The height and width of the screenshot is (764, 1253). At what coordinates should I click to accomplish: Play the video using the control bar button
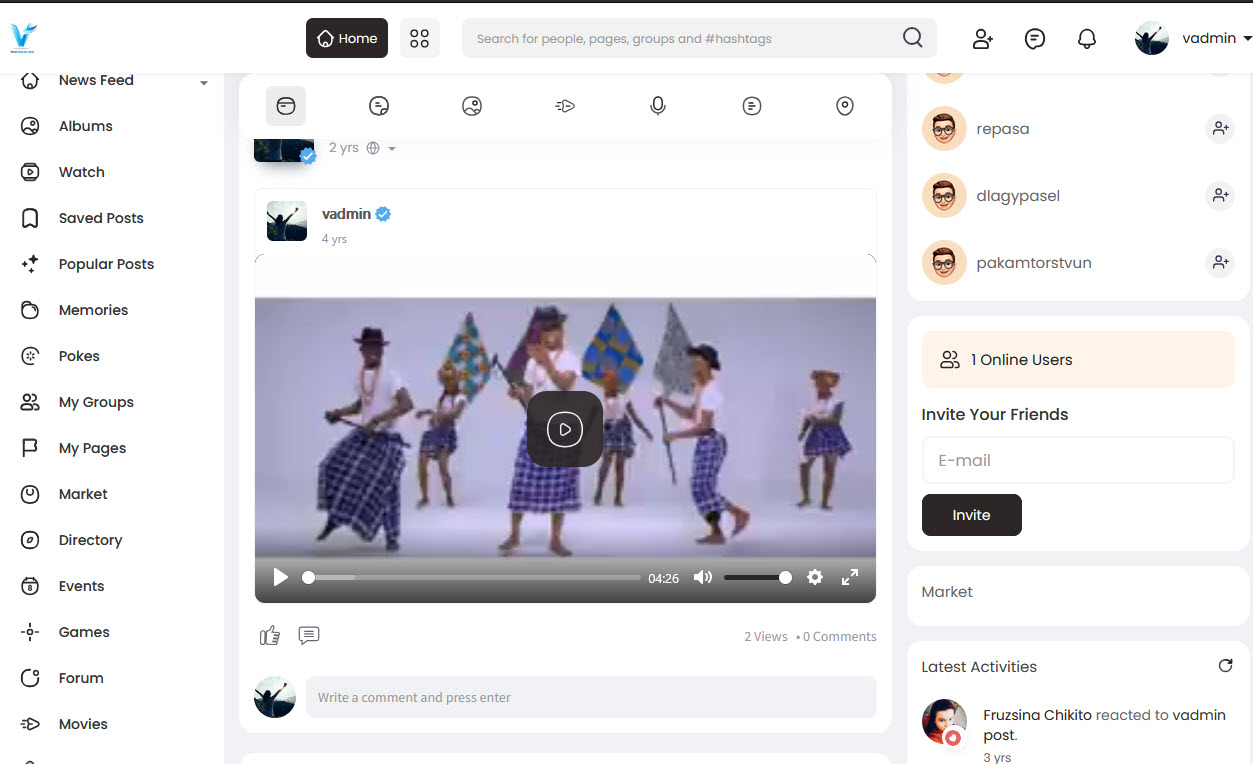tap(281, 577)
